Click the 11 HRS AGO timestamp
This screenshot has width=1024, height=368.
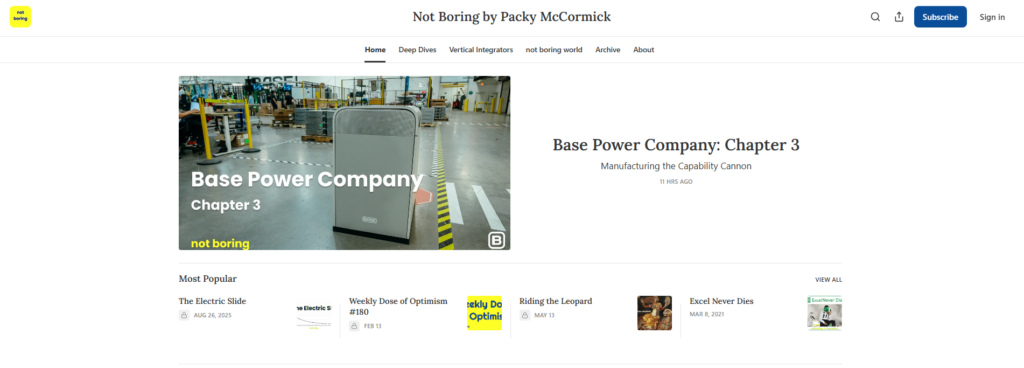click(x=676, y=182)
